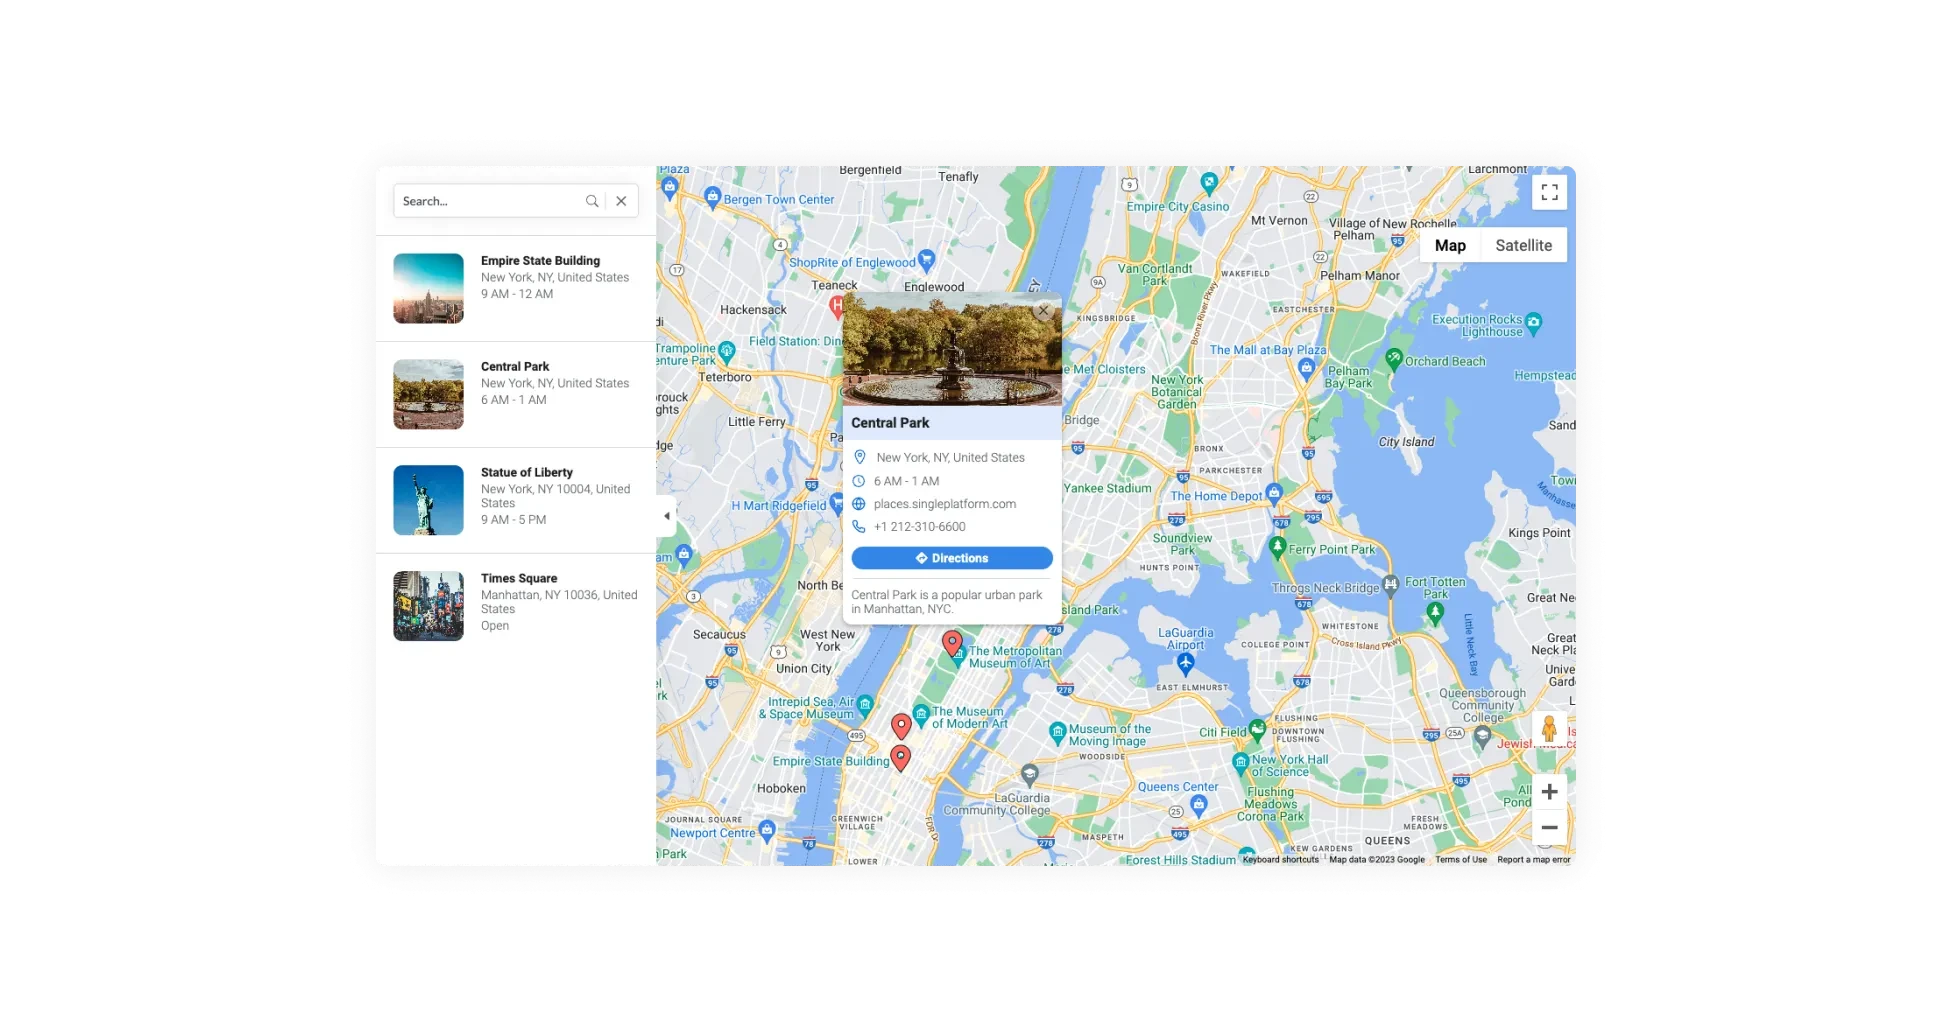Click the LaGuardia Airport plane icon
Viewport: 1952px width, 1032px height.
1185,663
